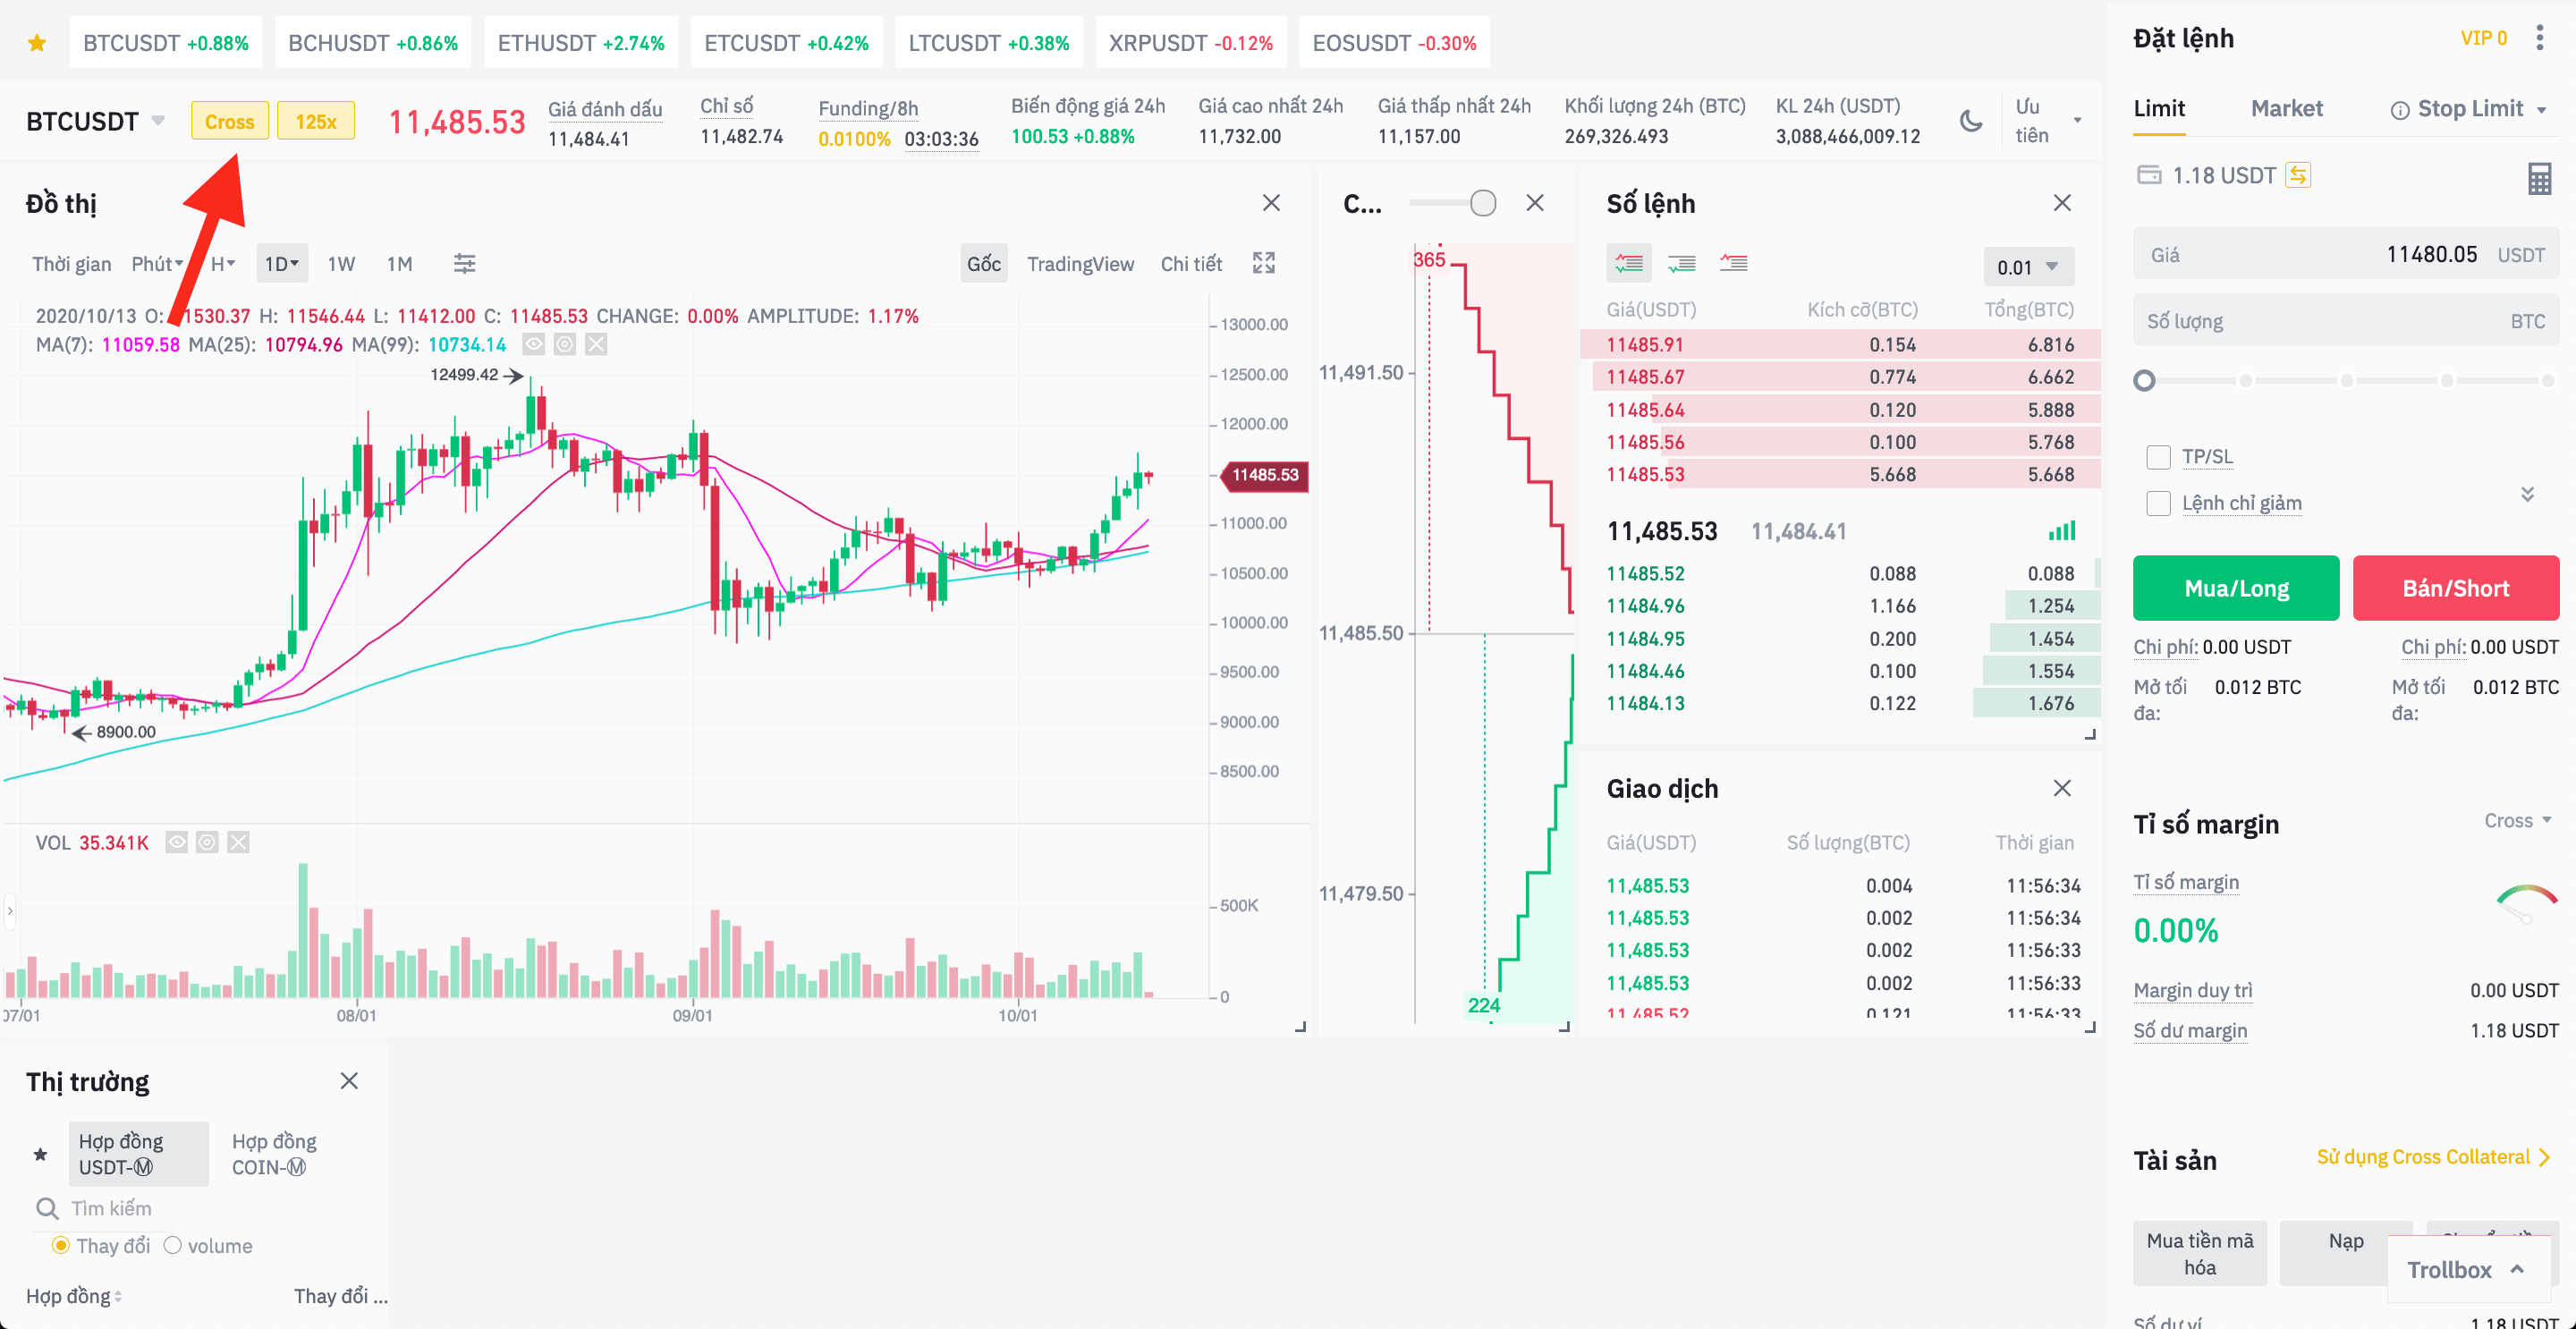Select the Gốc chart tab
Screen dimensions: 2576x1329
984,263
